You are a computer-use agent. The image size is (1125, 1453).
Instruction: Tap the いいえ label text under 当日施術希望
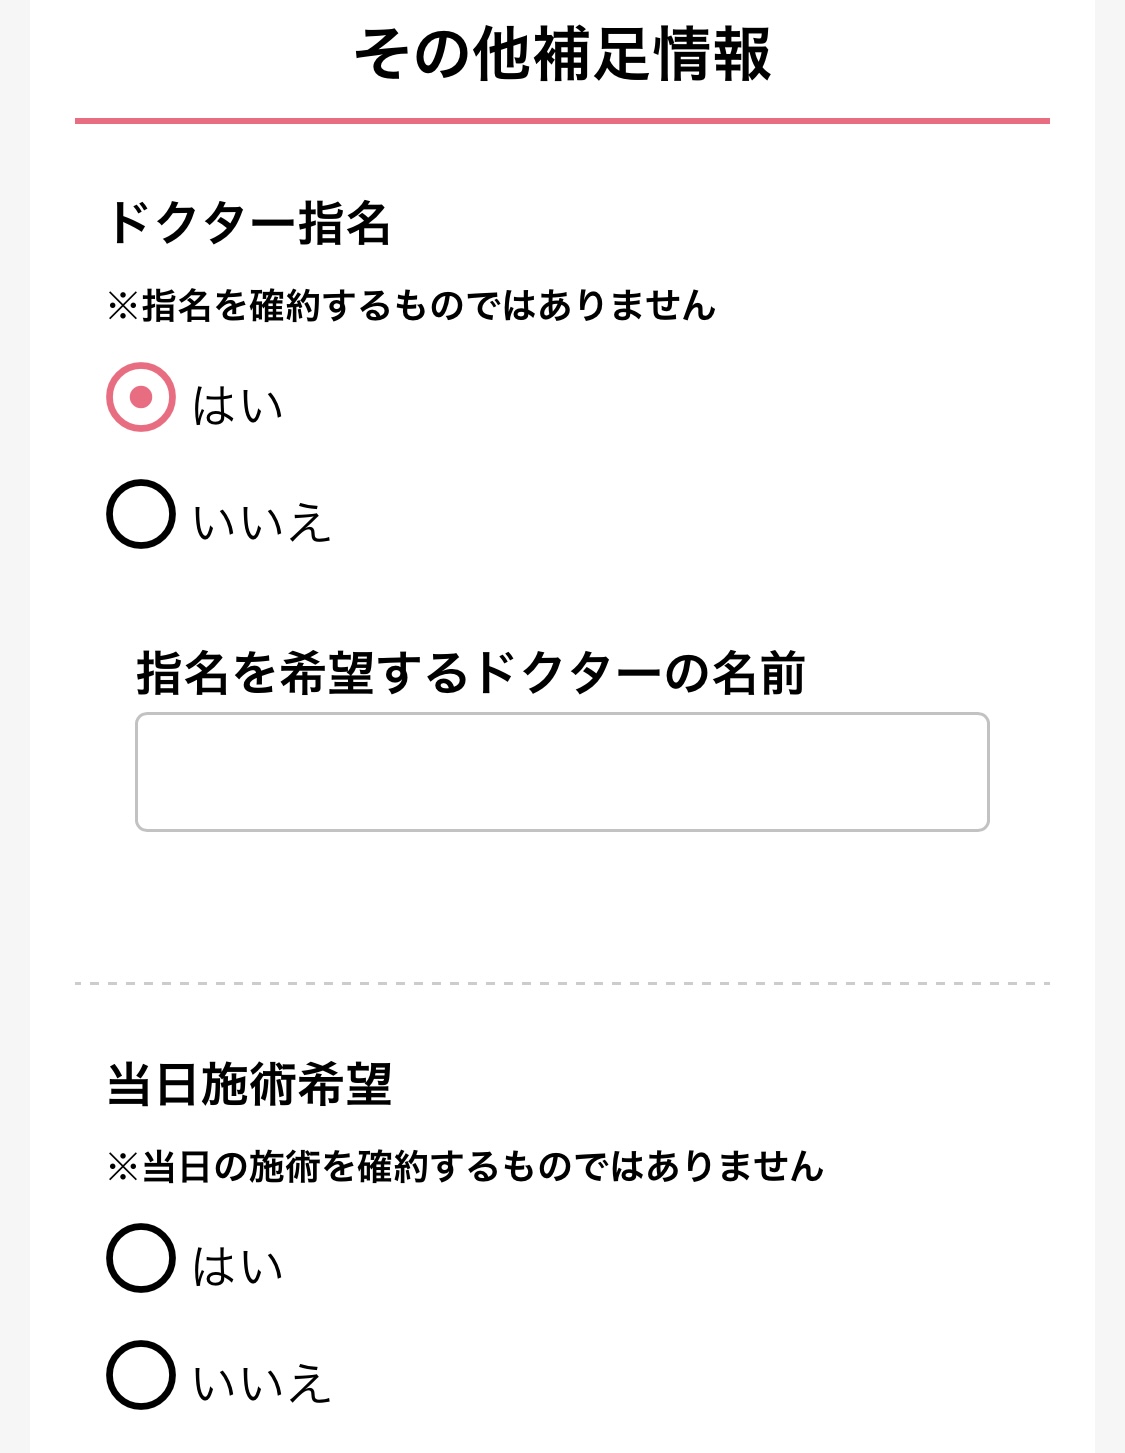click(x=261, y=1384)
